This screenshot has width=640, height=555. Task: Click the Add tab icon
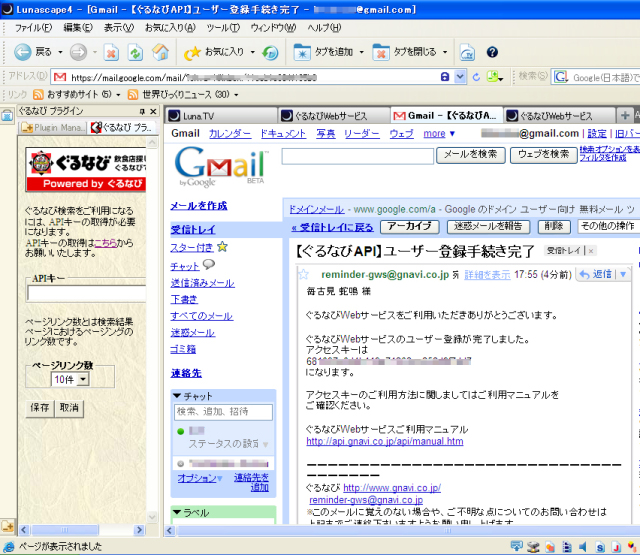coord(302,52)
